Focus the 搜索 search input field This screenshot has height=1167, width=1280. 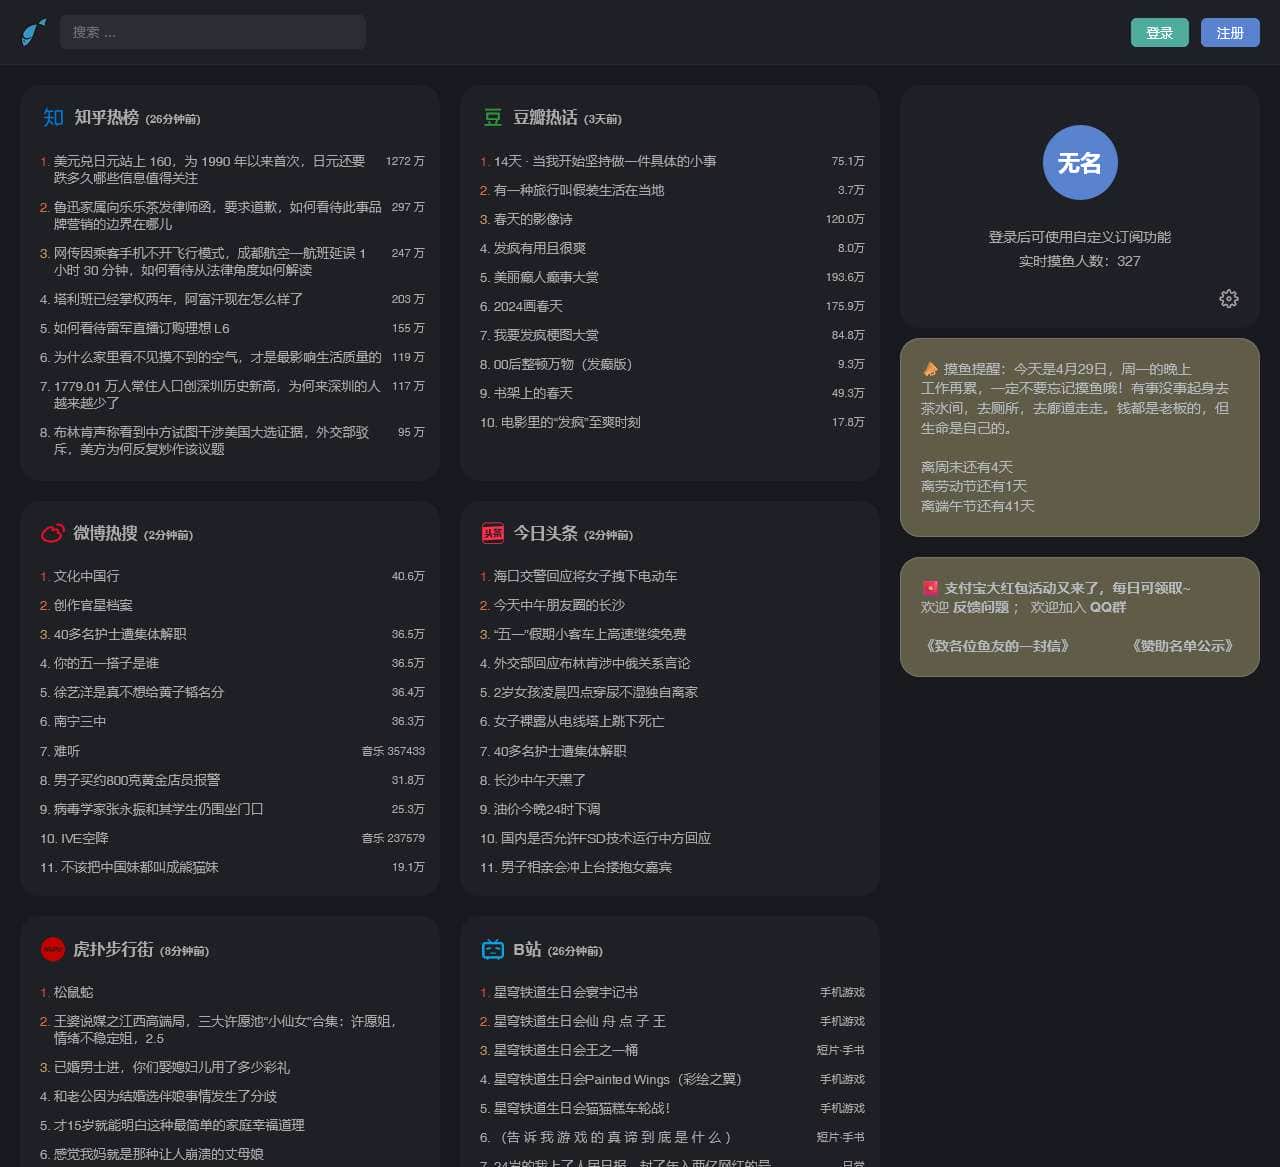pos(213,32)
